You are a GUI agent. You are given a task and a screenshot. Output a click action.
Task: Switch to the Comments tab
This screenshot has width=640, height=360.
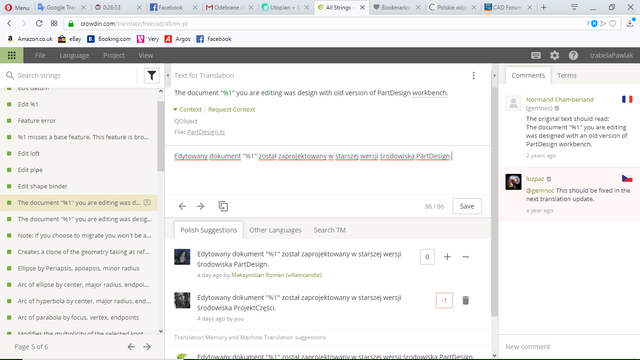(528, 76)
